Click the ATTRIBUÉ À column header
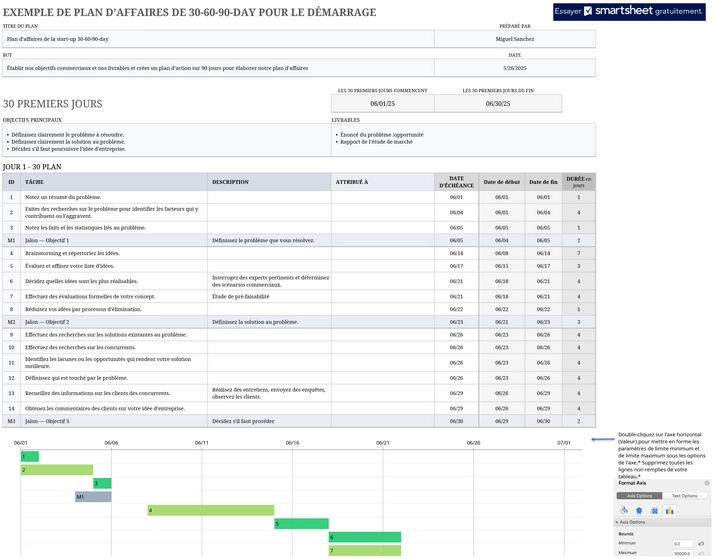This screenshot has height=559, width=713. [x=382, y=182]
